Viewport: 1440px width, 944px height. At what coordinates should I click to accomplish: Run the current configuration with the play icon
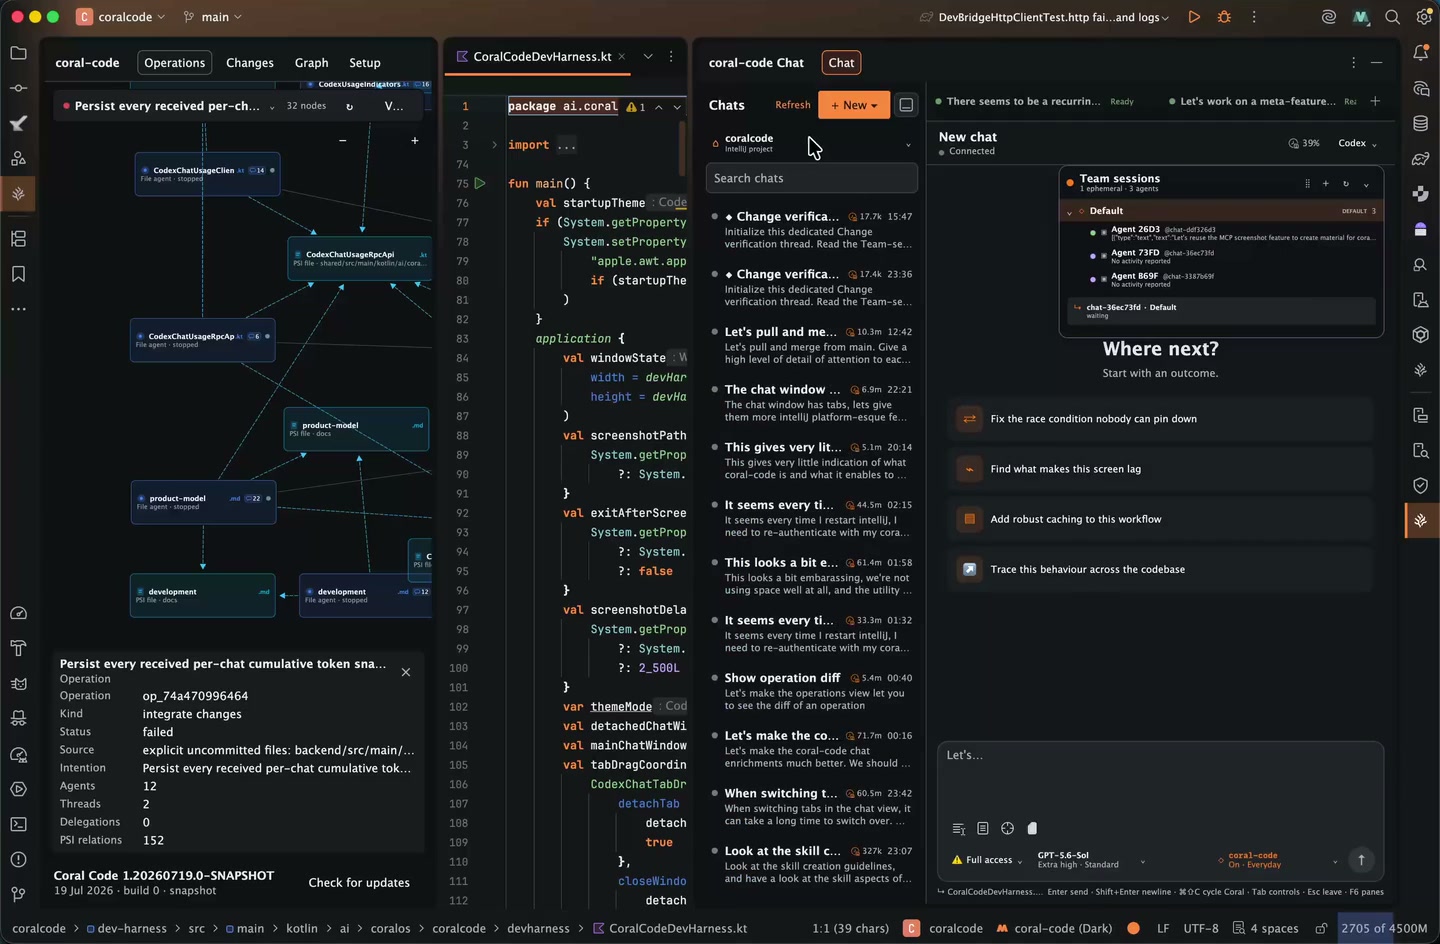click(x=1194, y=17)
